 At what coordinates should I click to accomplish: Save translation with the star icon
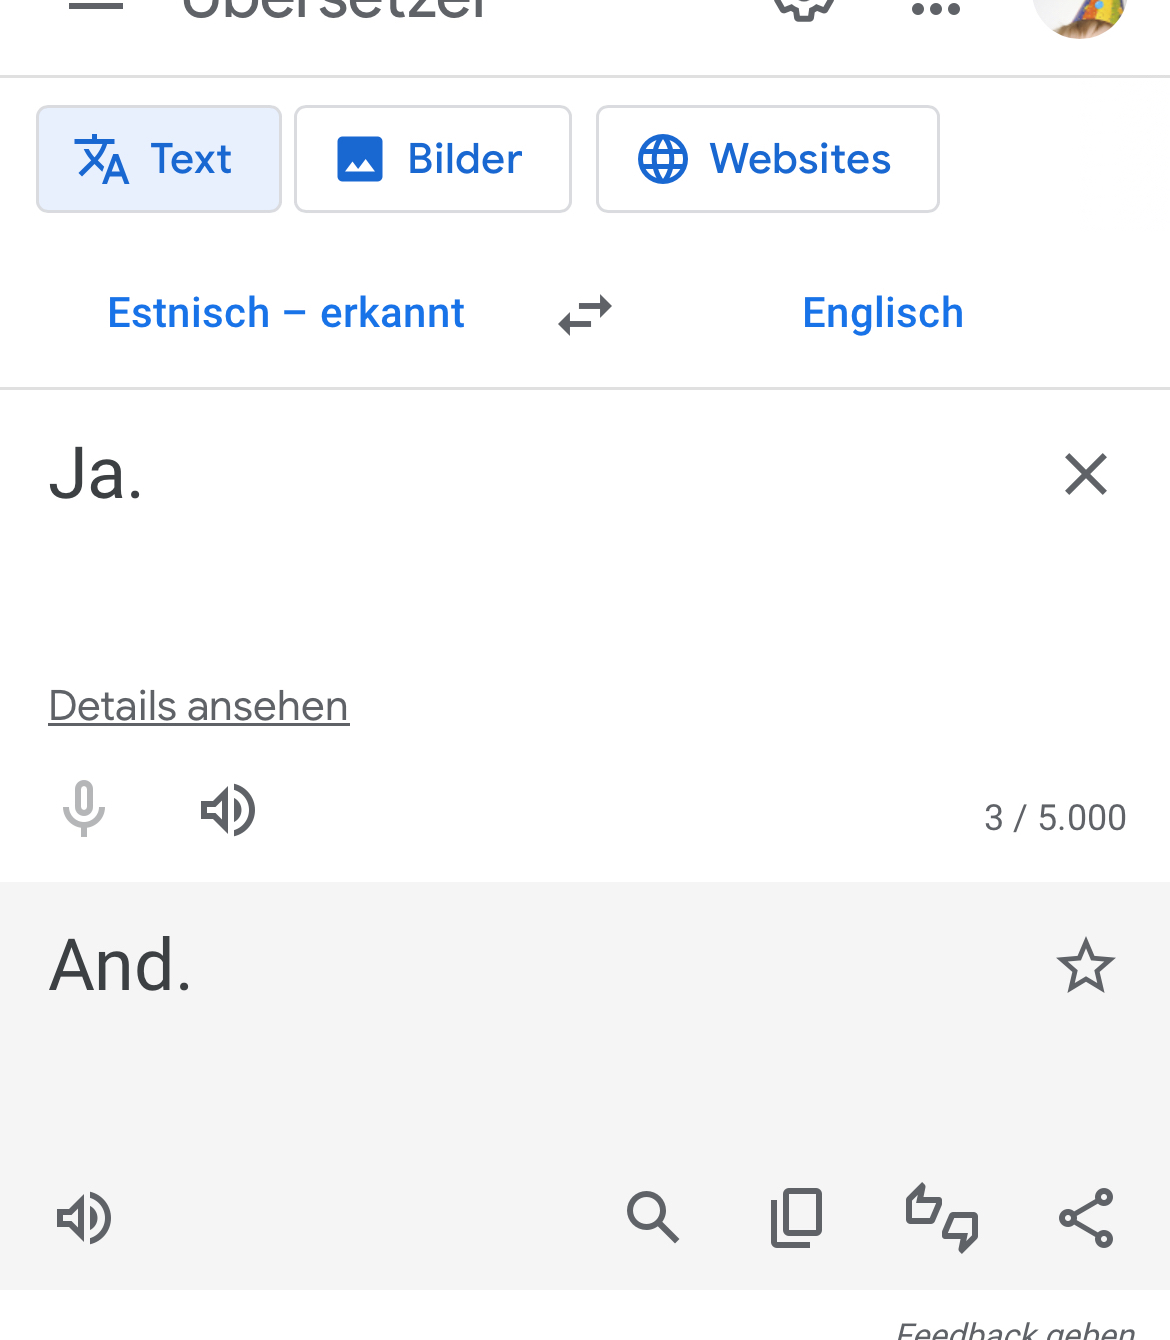1085,966
